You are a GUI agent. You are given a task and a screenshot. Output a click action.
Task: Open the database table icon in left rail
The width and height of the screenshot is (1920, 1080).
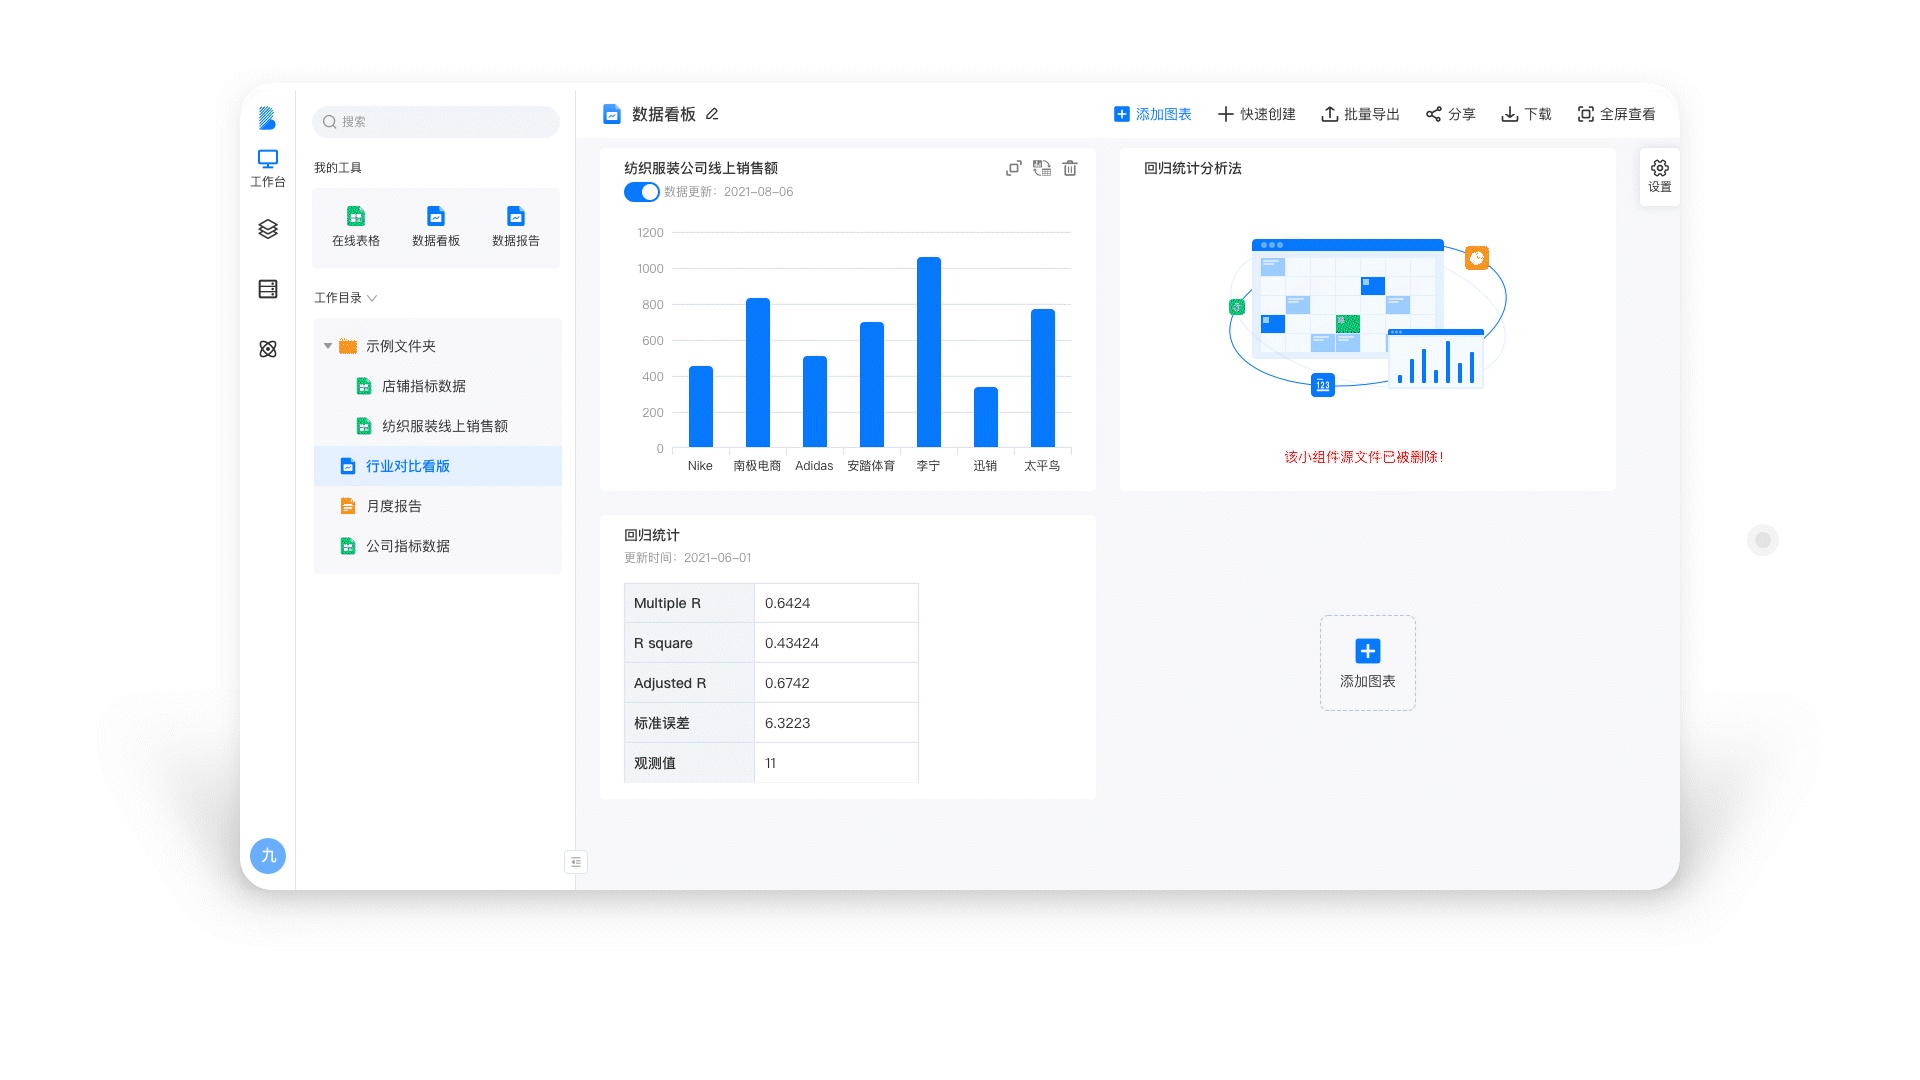tap(267, 289)
